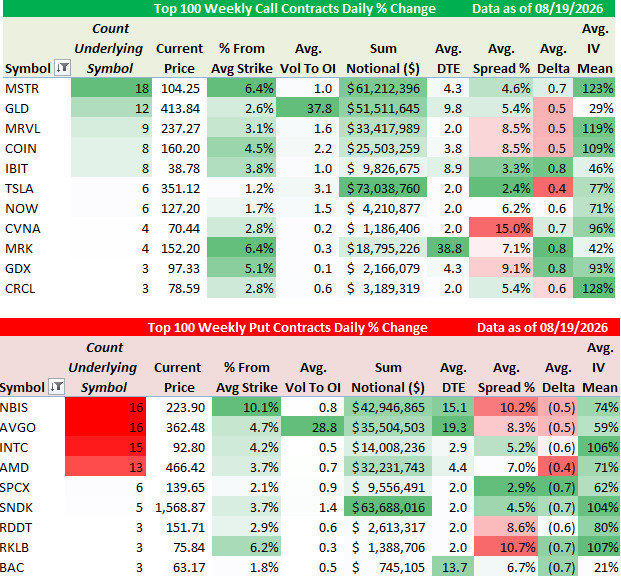The width and height of the screenshot is (621, 576).
Task: Click the Top 100 Weekly Put Contracts title
Action: click(x=288, y=328)
